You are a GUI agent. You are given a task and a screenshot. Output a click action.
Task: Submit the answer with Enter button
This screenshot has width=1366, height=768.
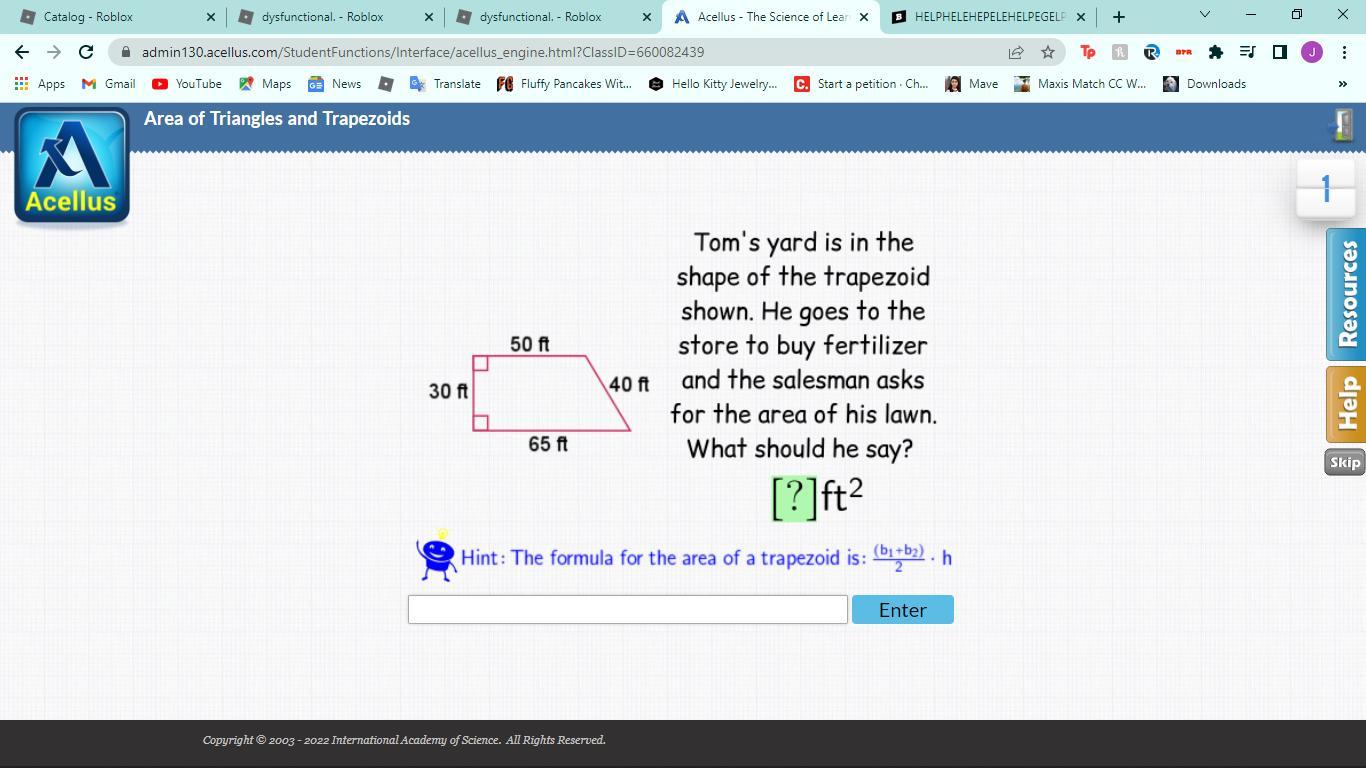[x=902, y=610]
